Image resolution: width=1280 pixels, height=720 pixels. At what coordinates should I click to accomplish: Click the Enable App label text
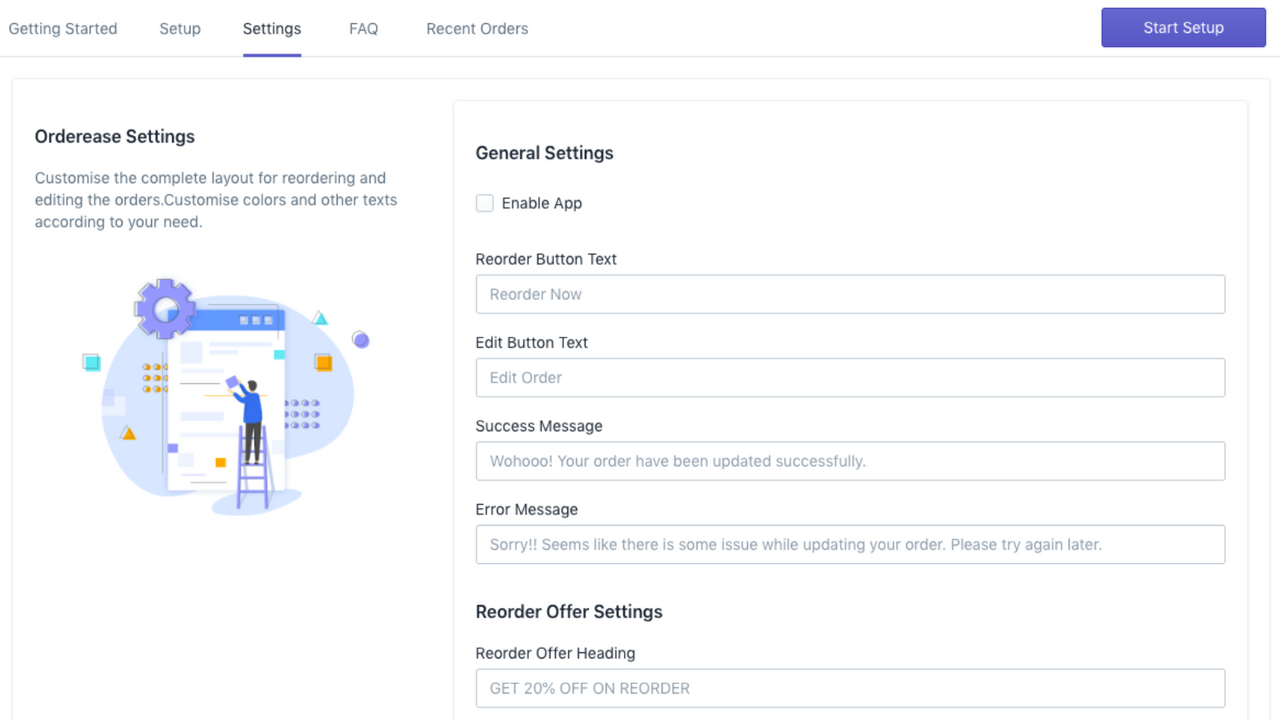coord(541,203)
